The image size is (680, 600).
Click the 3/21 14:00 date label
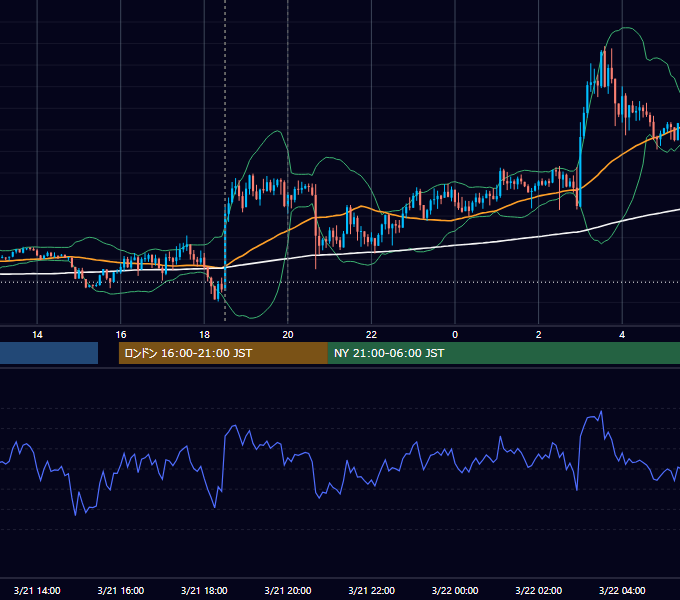pyautogui.click(x=37, y=590)
